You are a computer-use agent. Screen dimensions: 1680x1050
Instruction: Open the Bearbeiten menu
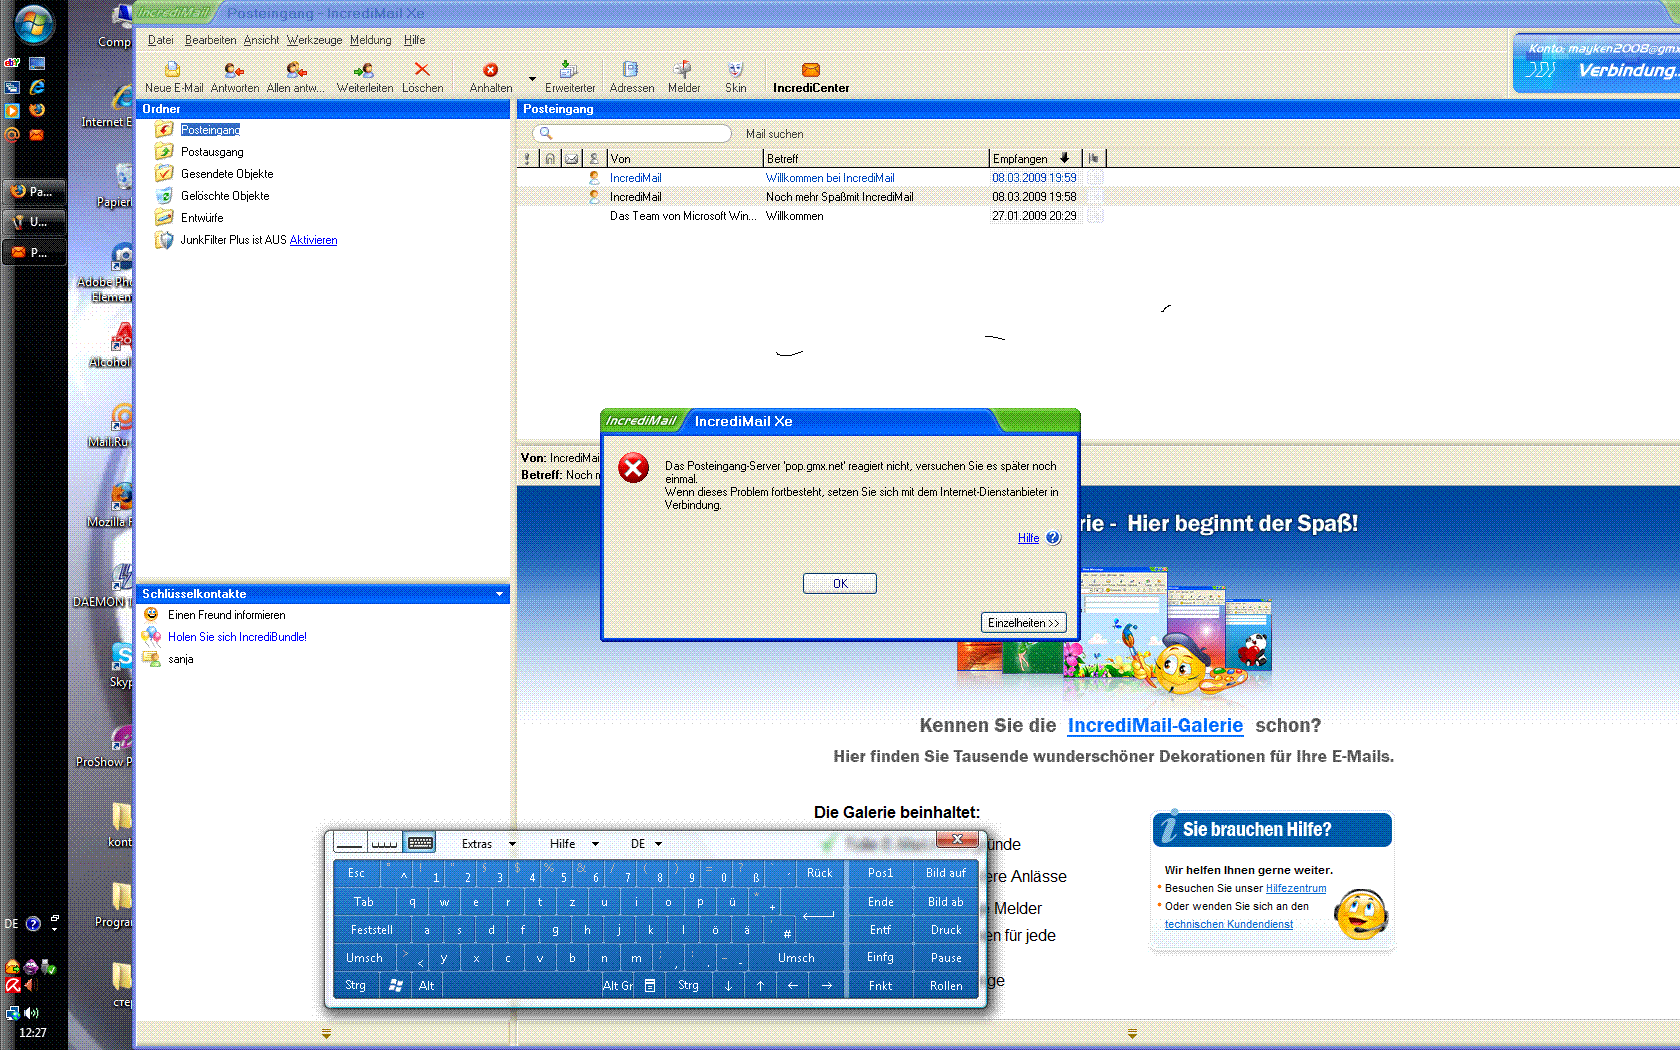pyautogui.click(x=210, y=40)
